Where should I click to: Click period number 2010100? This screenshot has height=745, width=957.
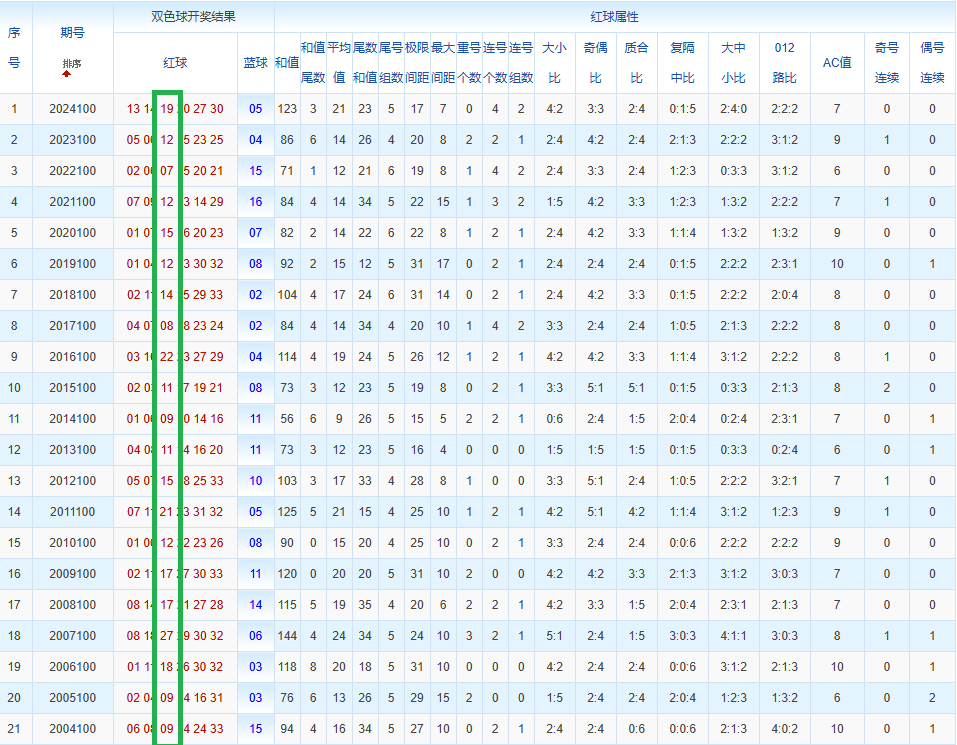tap(73, 543)
